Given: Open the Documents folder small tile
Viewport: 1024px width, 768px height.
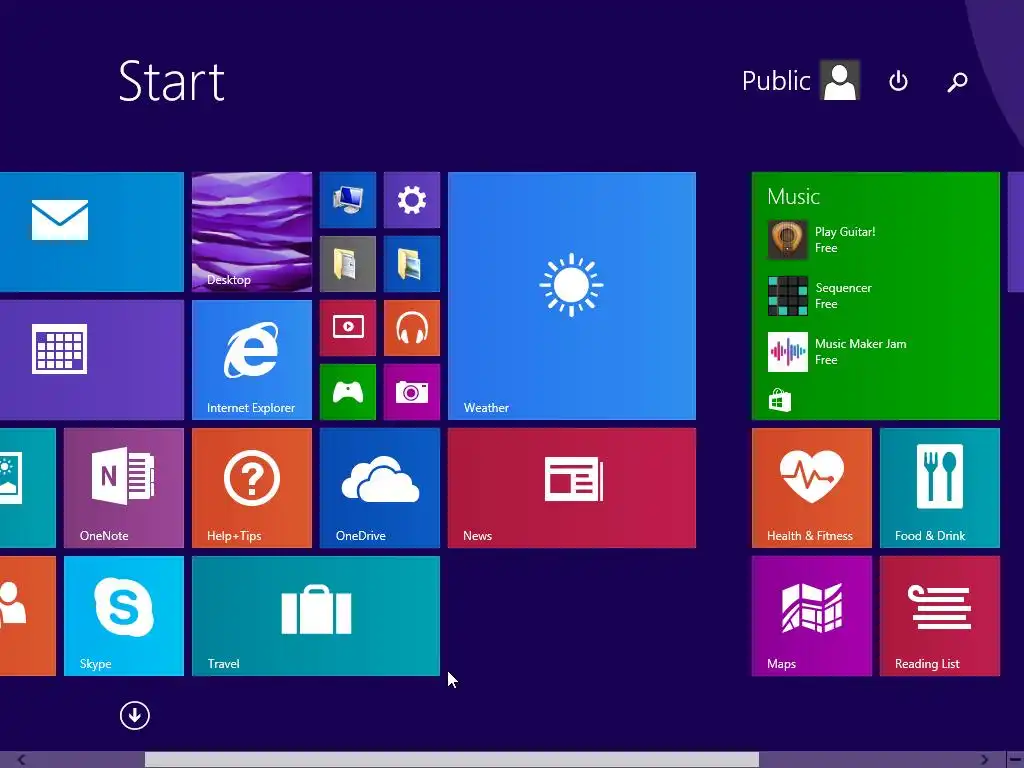Looking at the screenshot, I should click(348, 264).
